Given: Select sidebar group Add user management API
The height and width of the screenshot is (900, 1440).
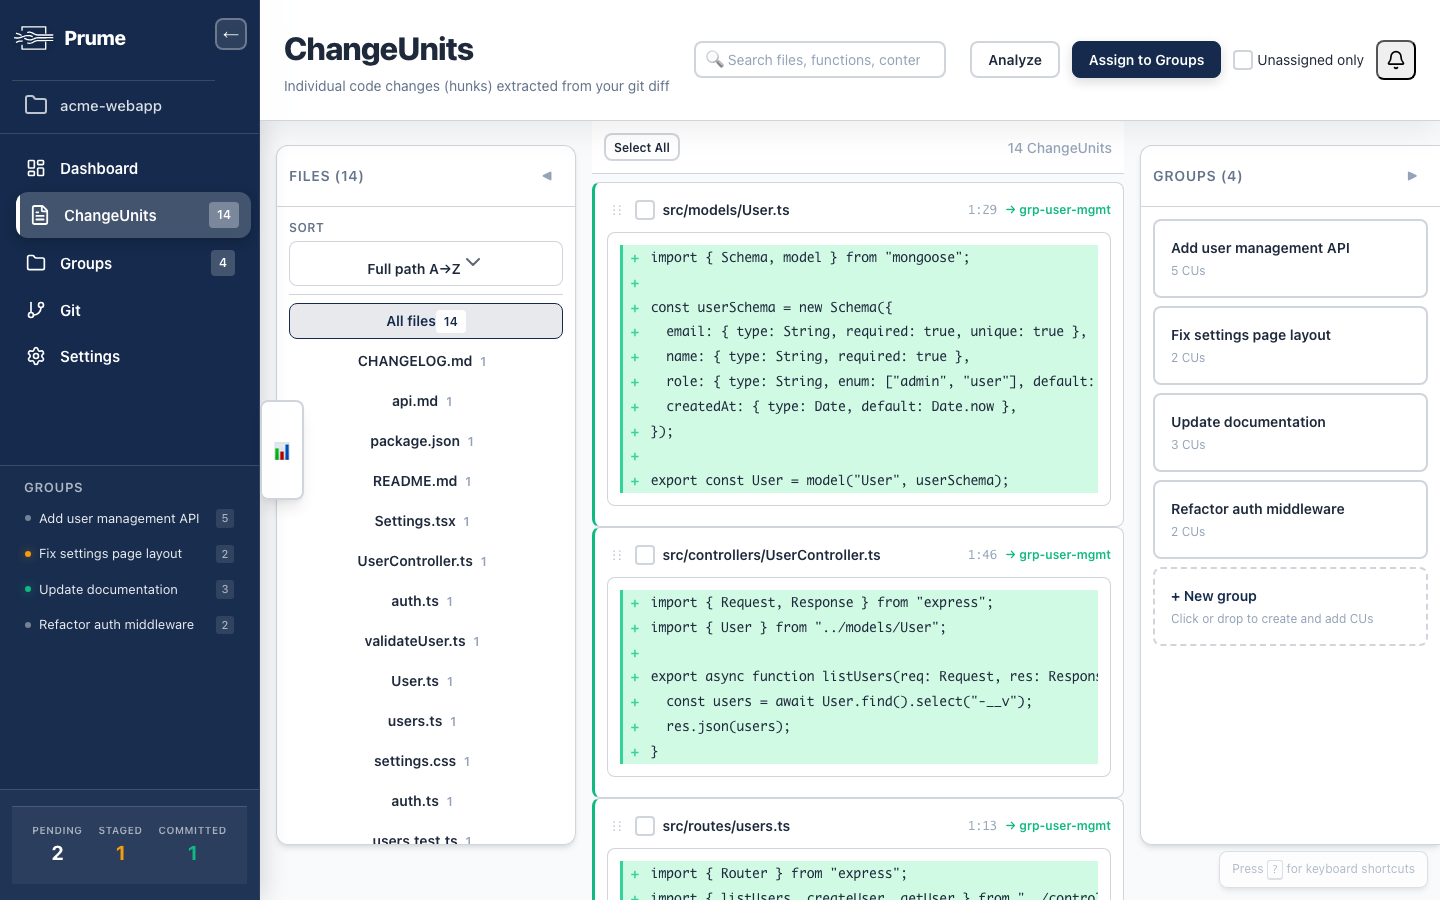Looking at the screenshot, I should [129, 518].
